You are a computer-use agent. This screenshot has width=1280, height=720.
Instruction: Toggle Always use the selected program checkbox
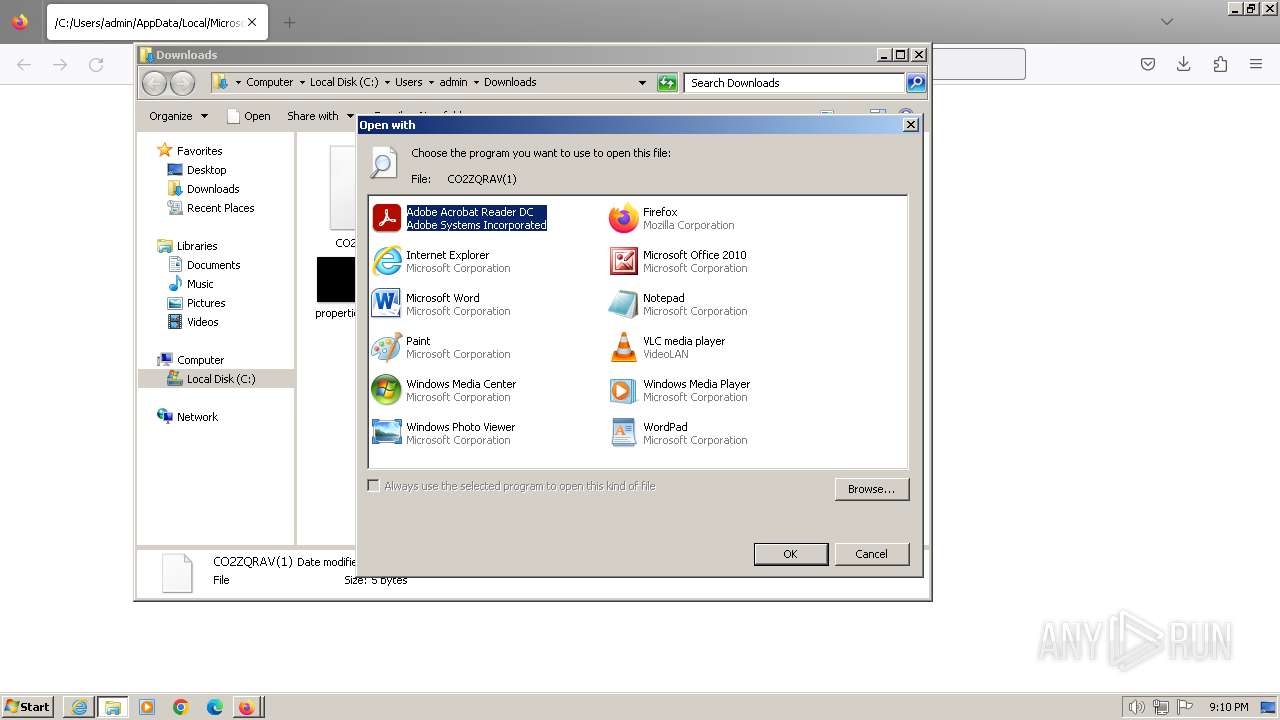[x=374, y=486]
